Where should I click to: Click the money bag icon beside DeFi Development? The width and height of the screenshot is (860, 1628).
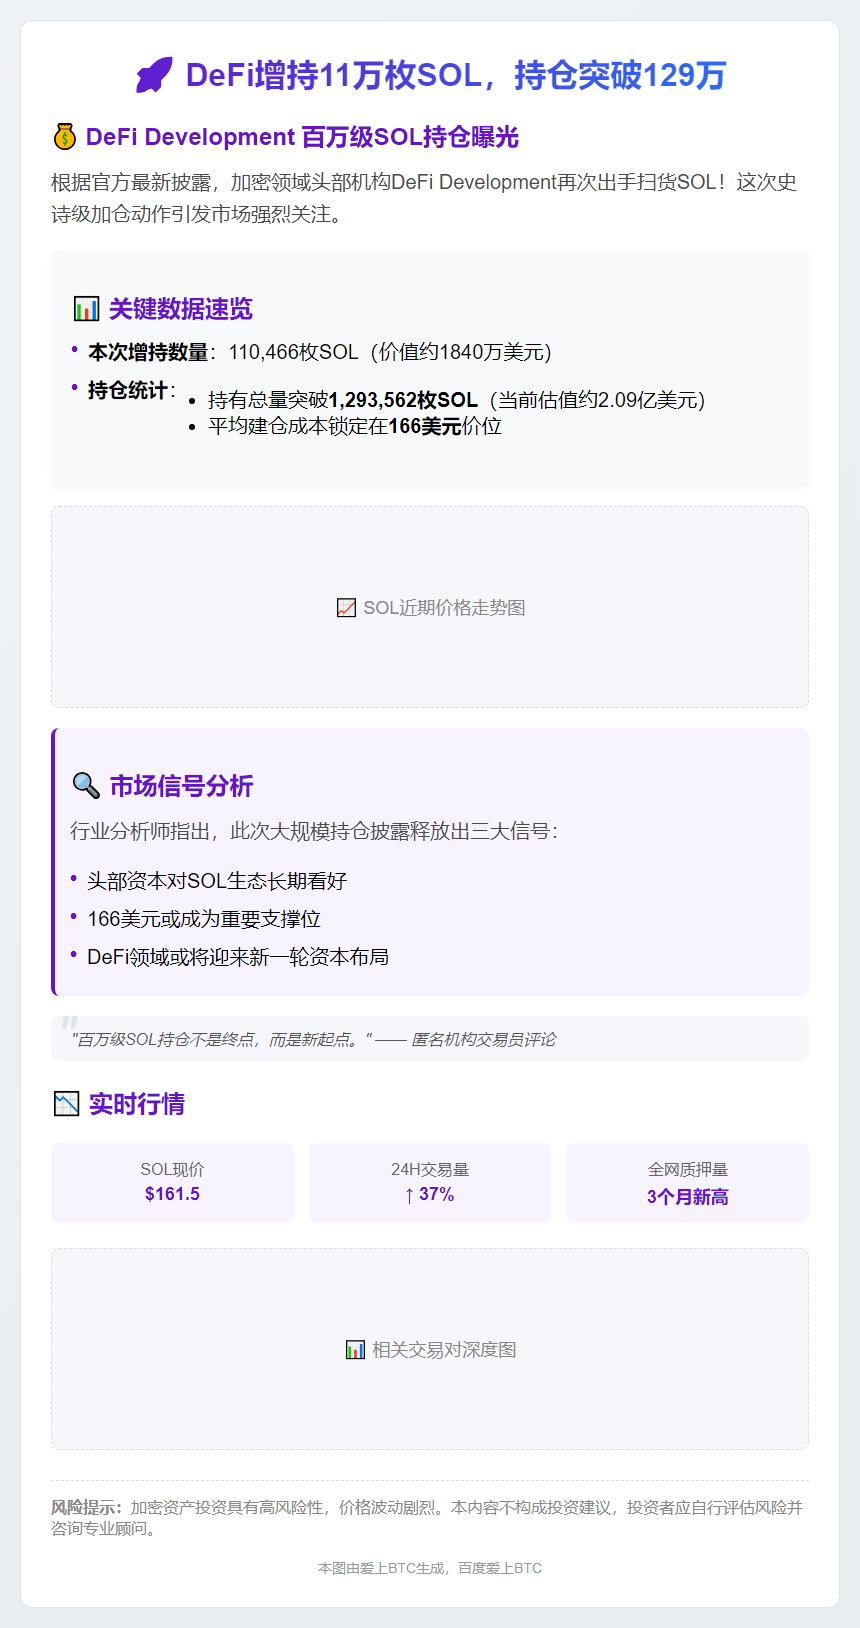point(65,136)
